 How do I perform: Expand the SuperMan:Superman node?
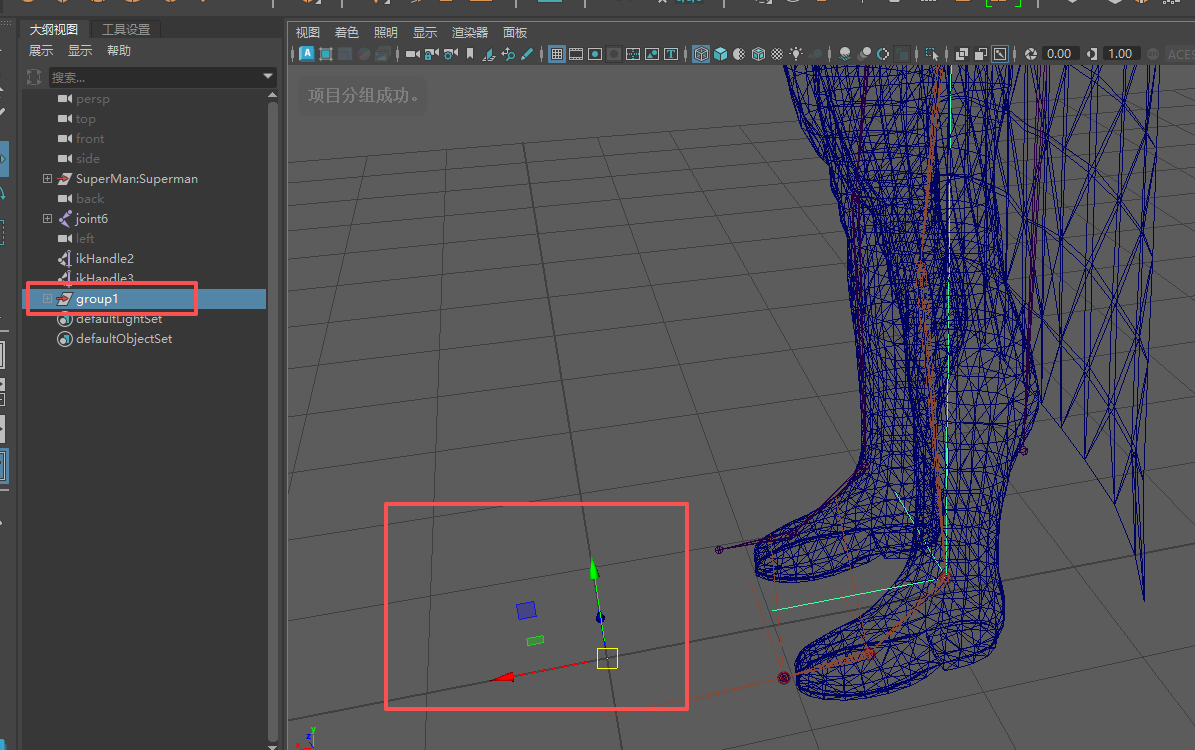[x=47, y=178]
